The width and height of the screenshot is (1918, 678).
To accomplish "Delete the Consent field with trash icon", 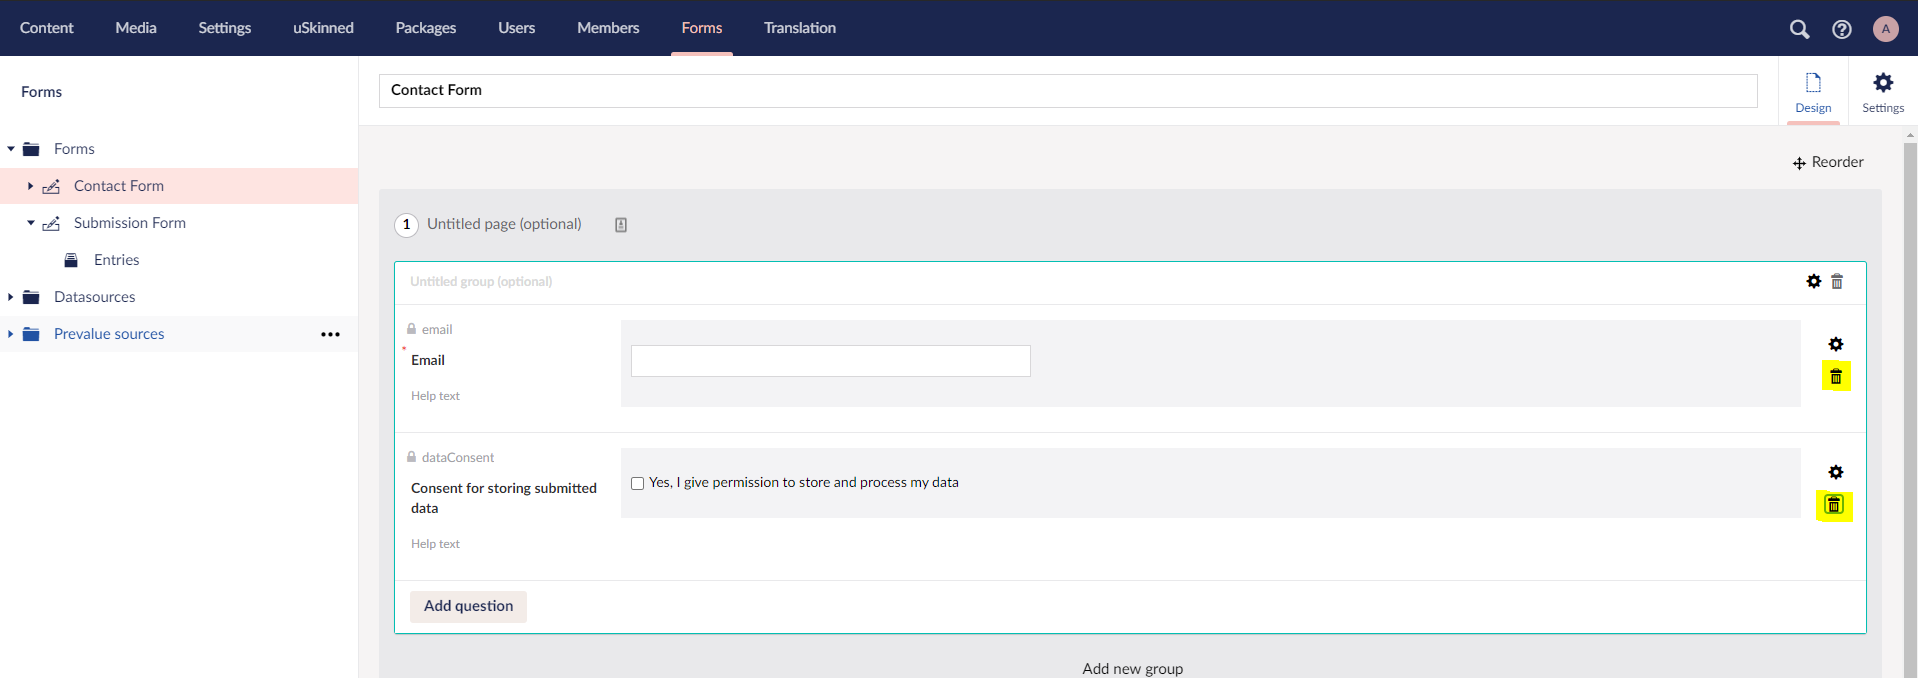I will (1834, 505).
